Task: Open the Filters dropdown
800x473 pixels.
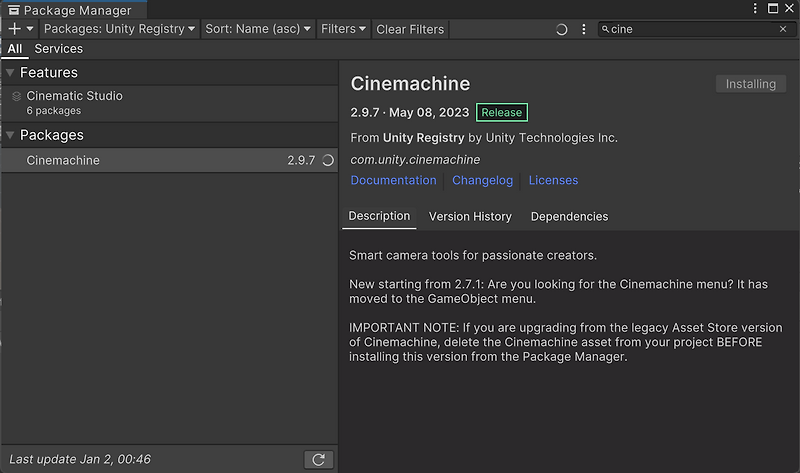Action: (343, 29)
